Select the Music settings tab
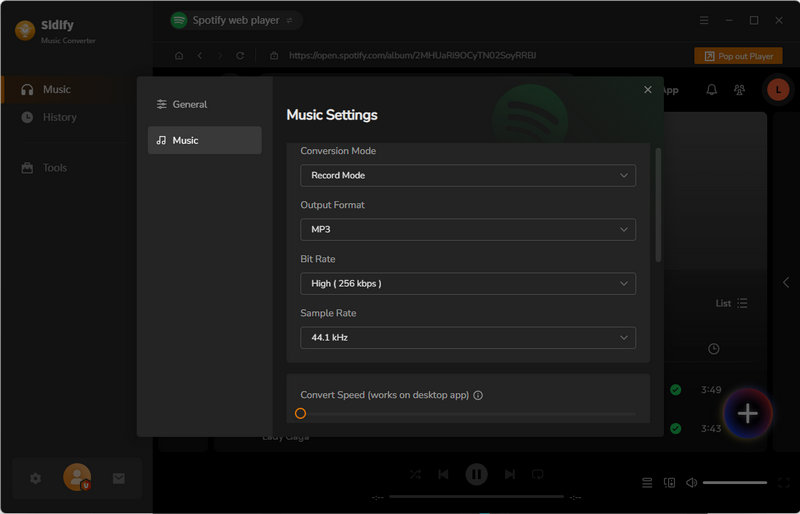 point(205,140)
